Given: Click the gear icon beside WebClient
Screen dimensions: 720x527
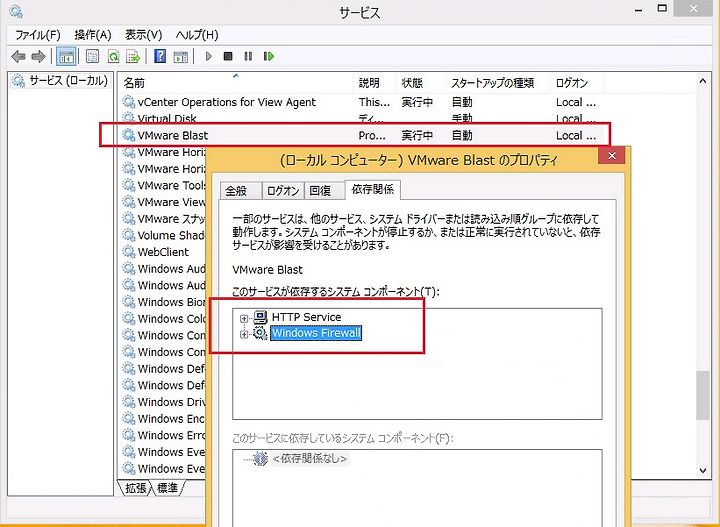Looking at the screenshot, I should pyautogui.click(x=129, y=252).
